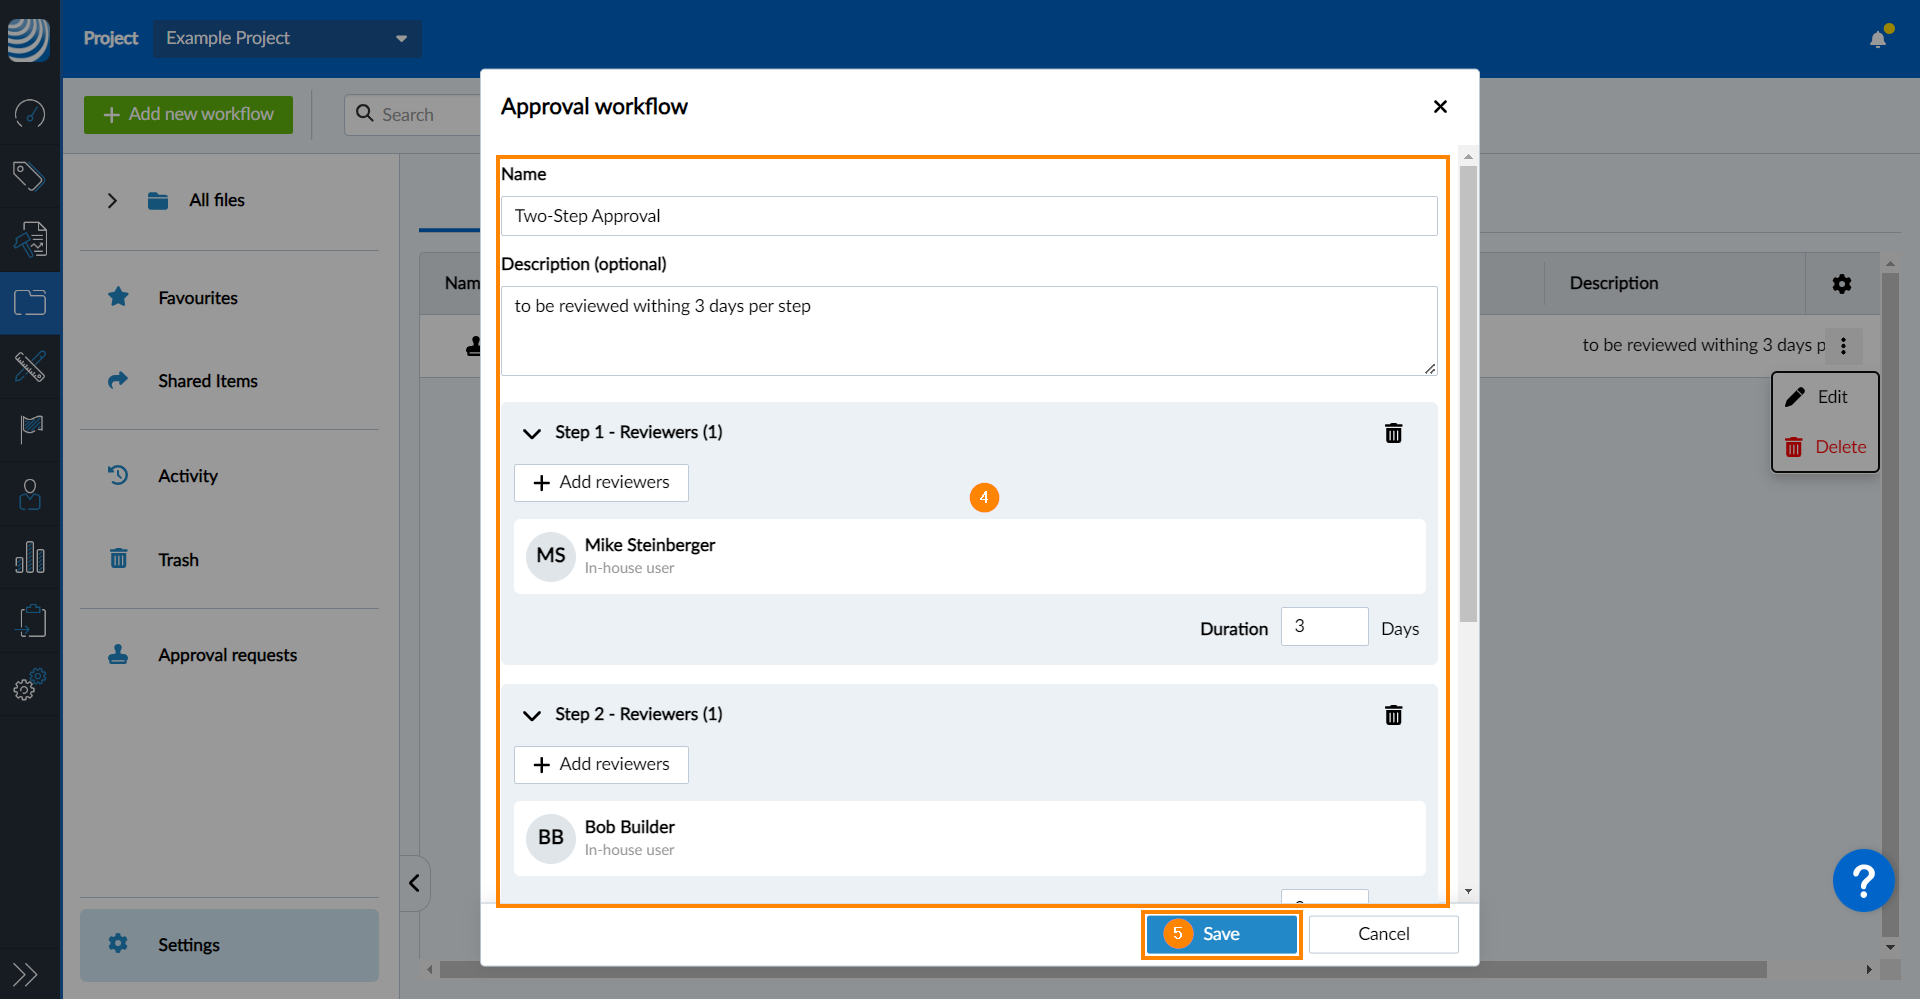Click All files folder
This screenshot has height=999, width=1920.
pyautogui.click(x=217, y=200)
